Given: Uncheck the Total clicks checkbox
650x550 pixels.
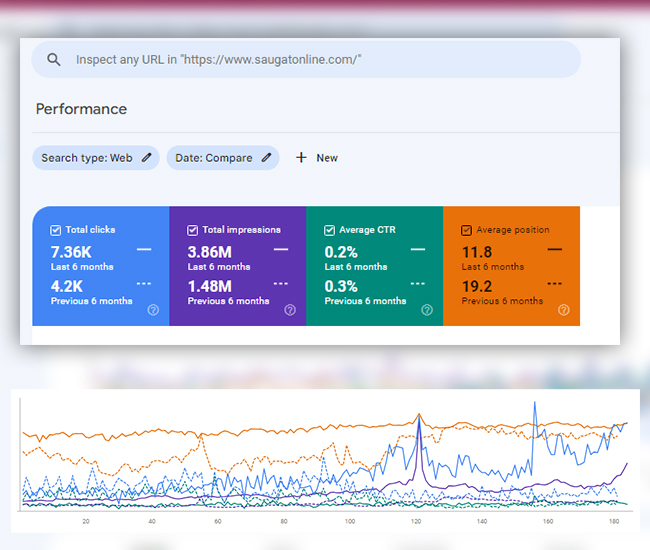Looking at the screenshot, I should pos(56,230).
